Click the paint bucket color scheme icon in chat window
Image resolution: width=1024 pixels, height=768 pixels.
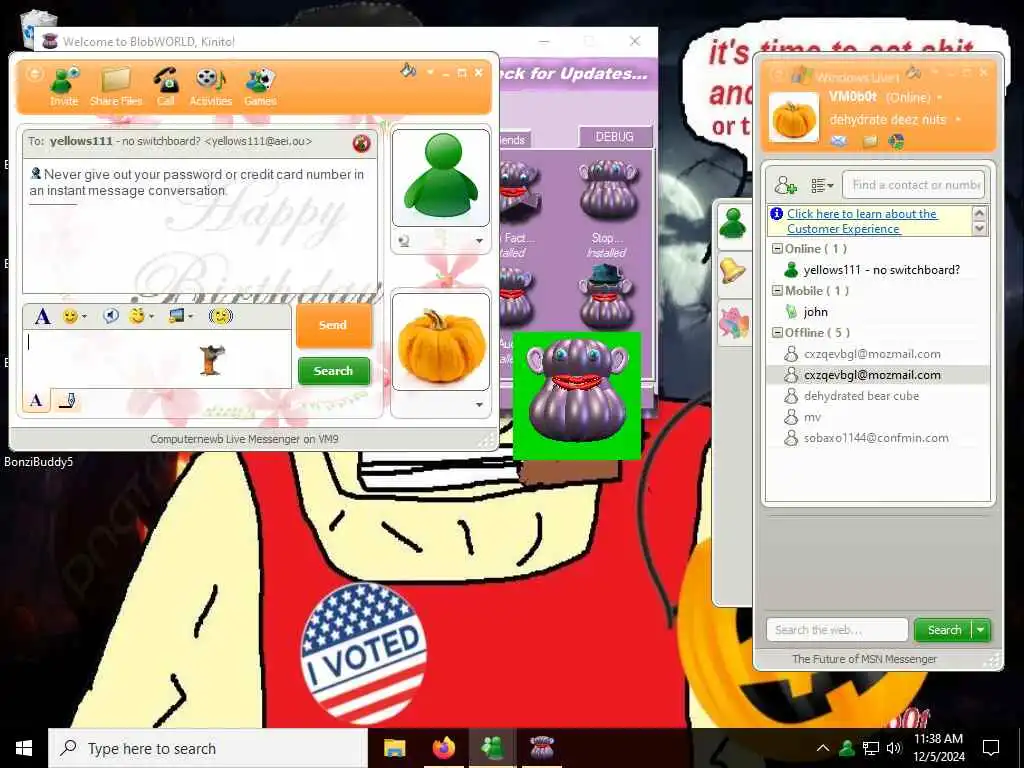click(409, 70)
